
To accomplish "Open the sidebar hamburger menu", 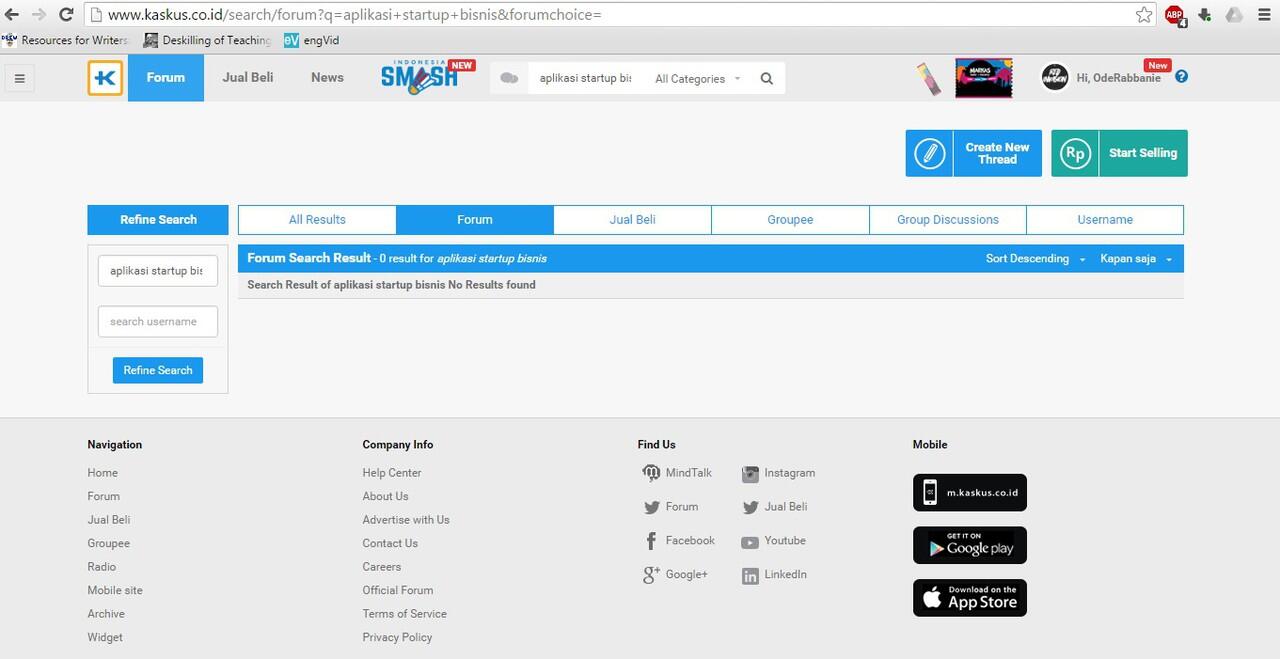I will point(19,77).
